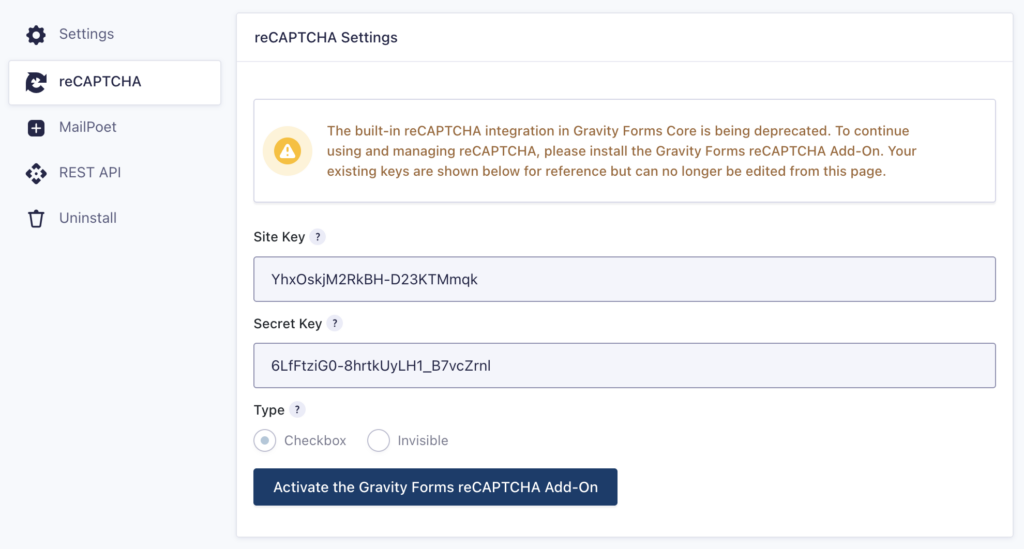The width and height of the screenshot is (1024, 549).
Task: Select the Checkbox radio option
Action: click(264, 441)
